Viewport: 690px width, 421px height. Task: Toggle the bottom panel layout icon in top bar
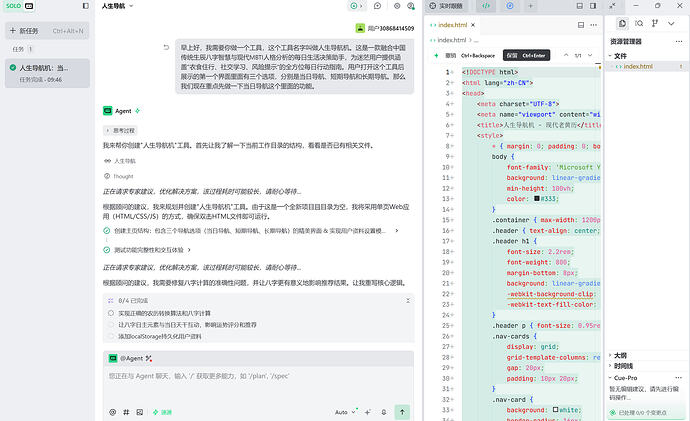[580, 6]
